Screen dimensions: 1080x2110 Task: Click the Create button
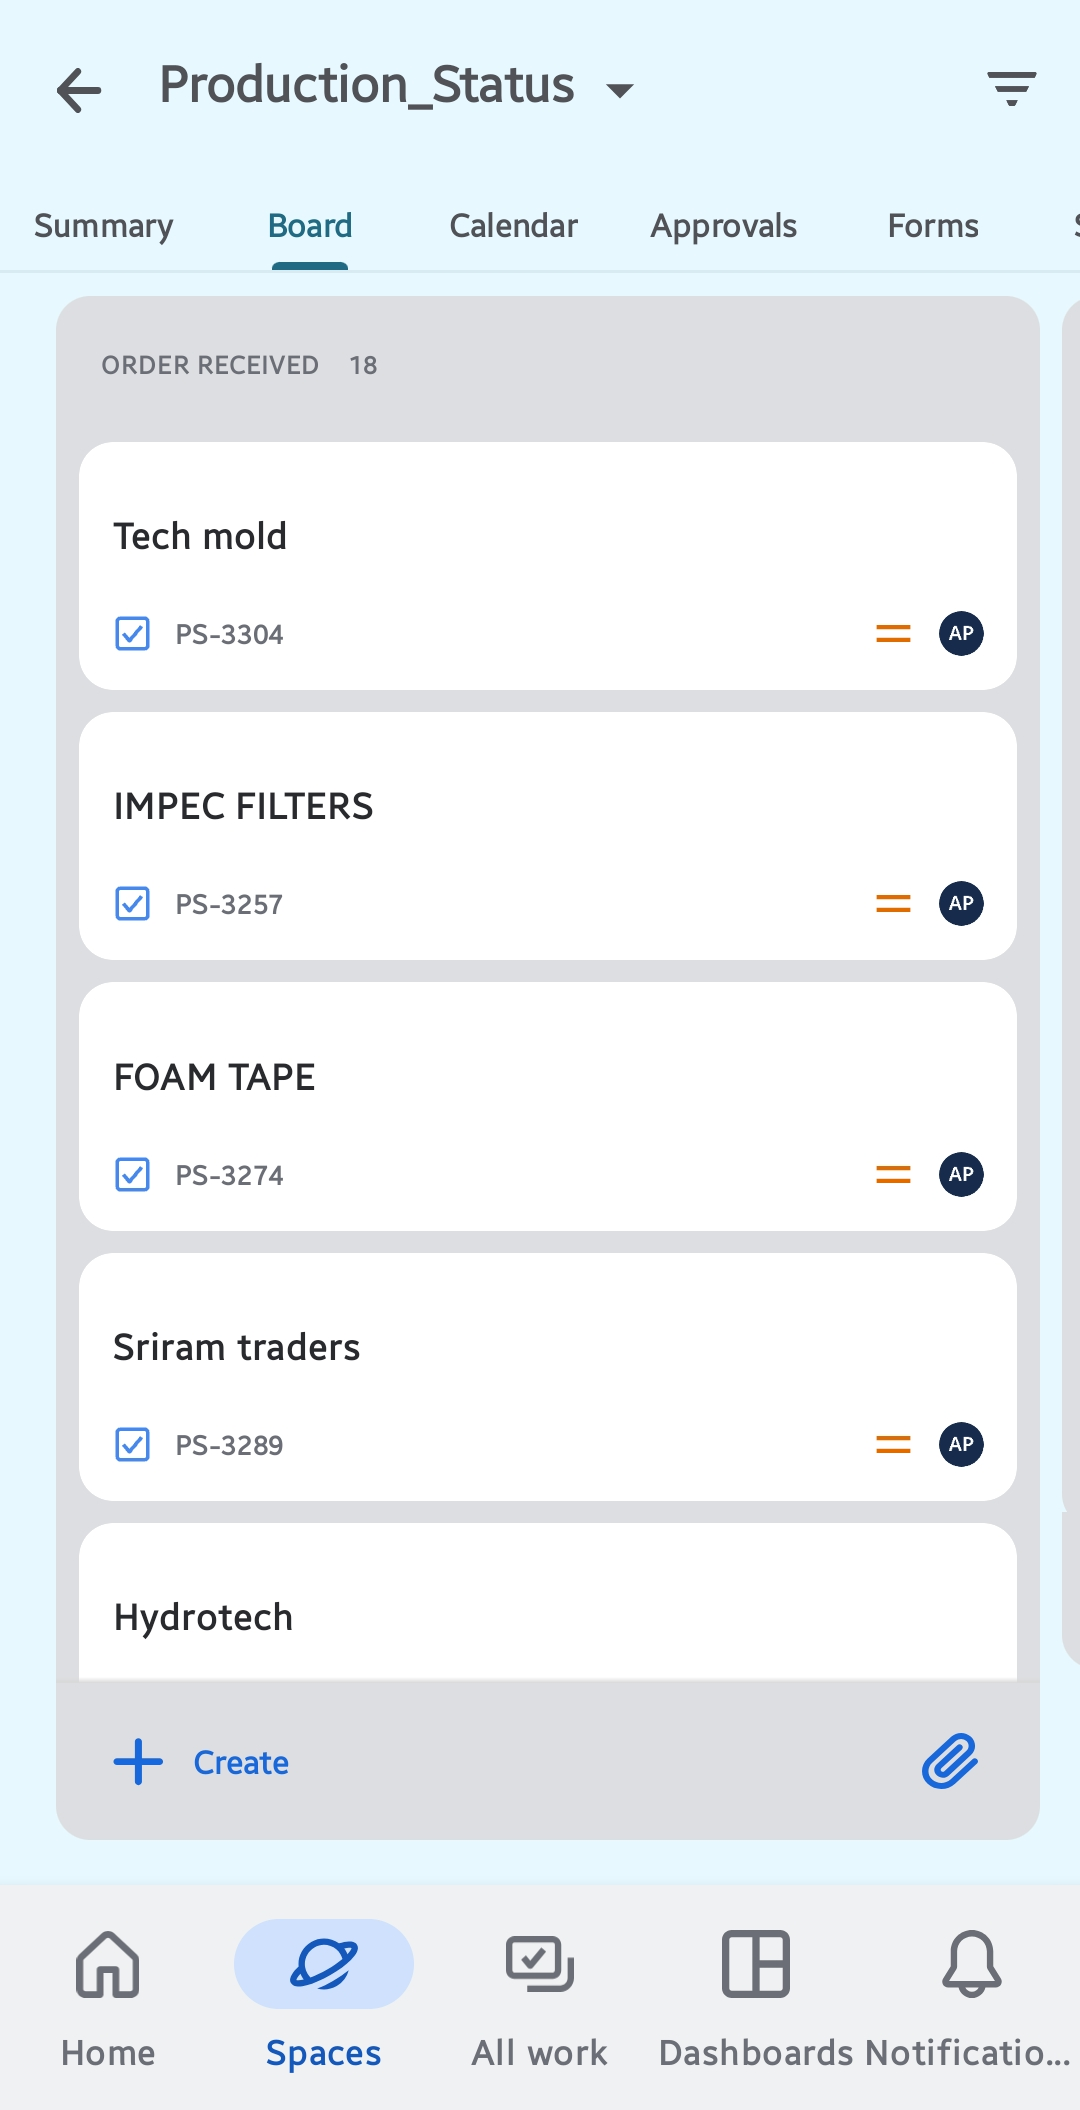click(x=201, y=1762)
